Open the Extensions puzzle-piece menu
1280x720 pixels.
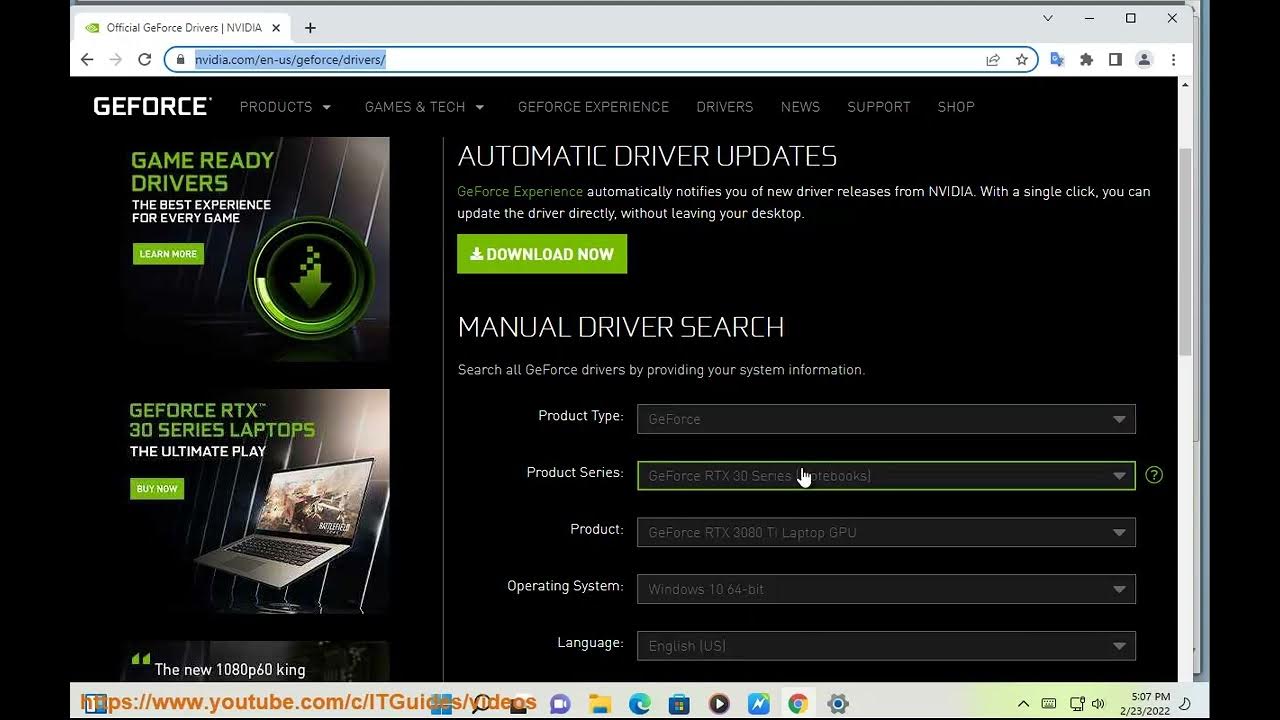pyautogui.click(x=1087, y=60)
